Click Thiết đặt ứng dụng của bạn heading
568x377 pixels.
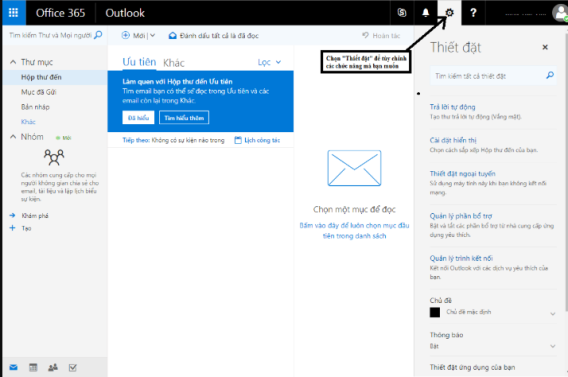(472, 367)
